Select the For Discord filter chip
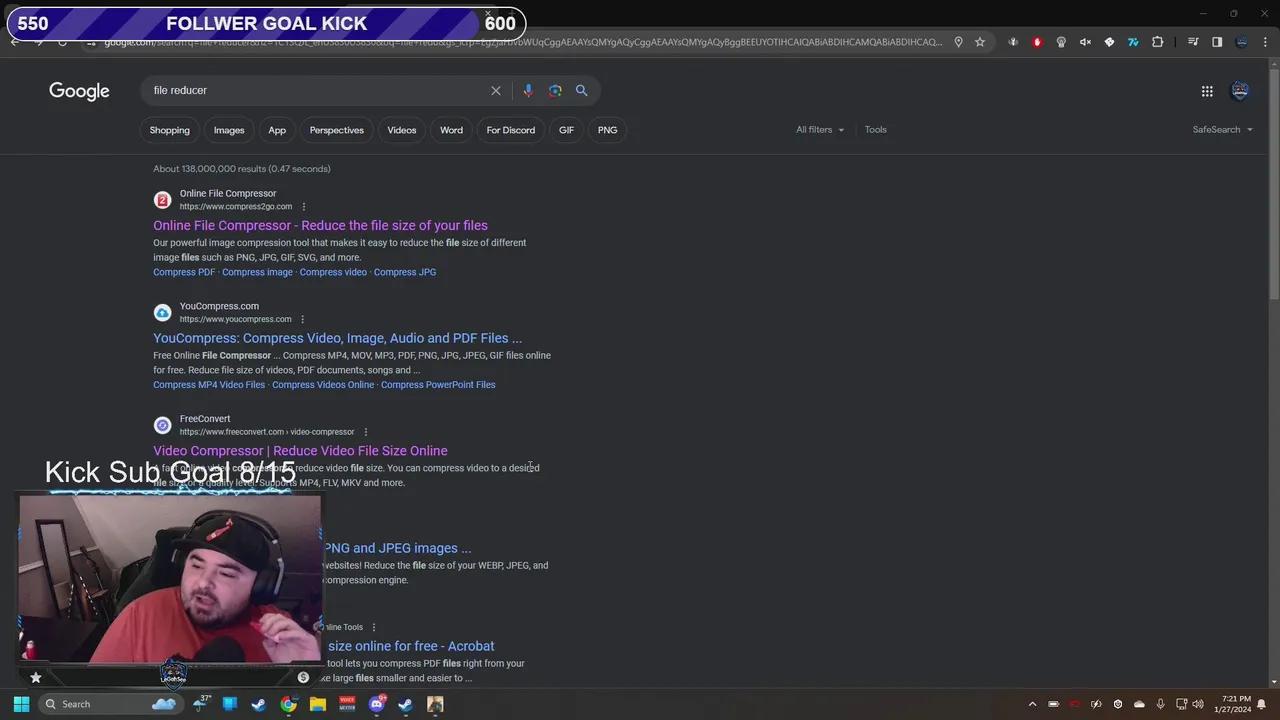 tap(511, 130)
